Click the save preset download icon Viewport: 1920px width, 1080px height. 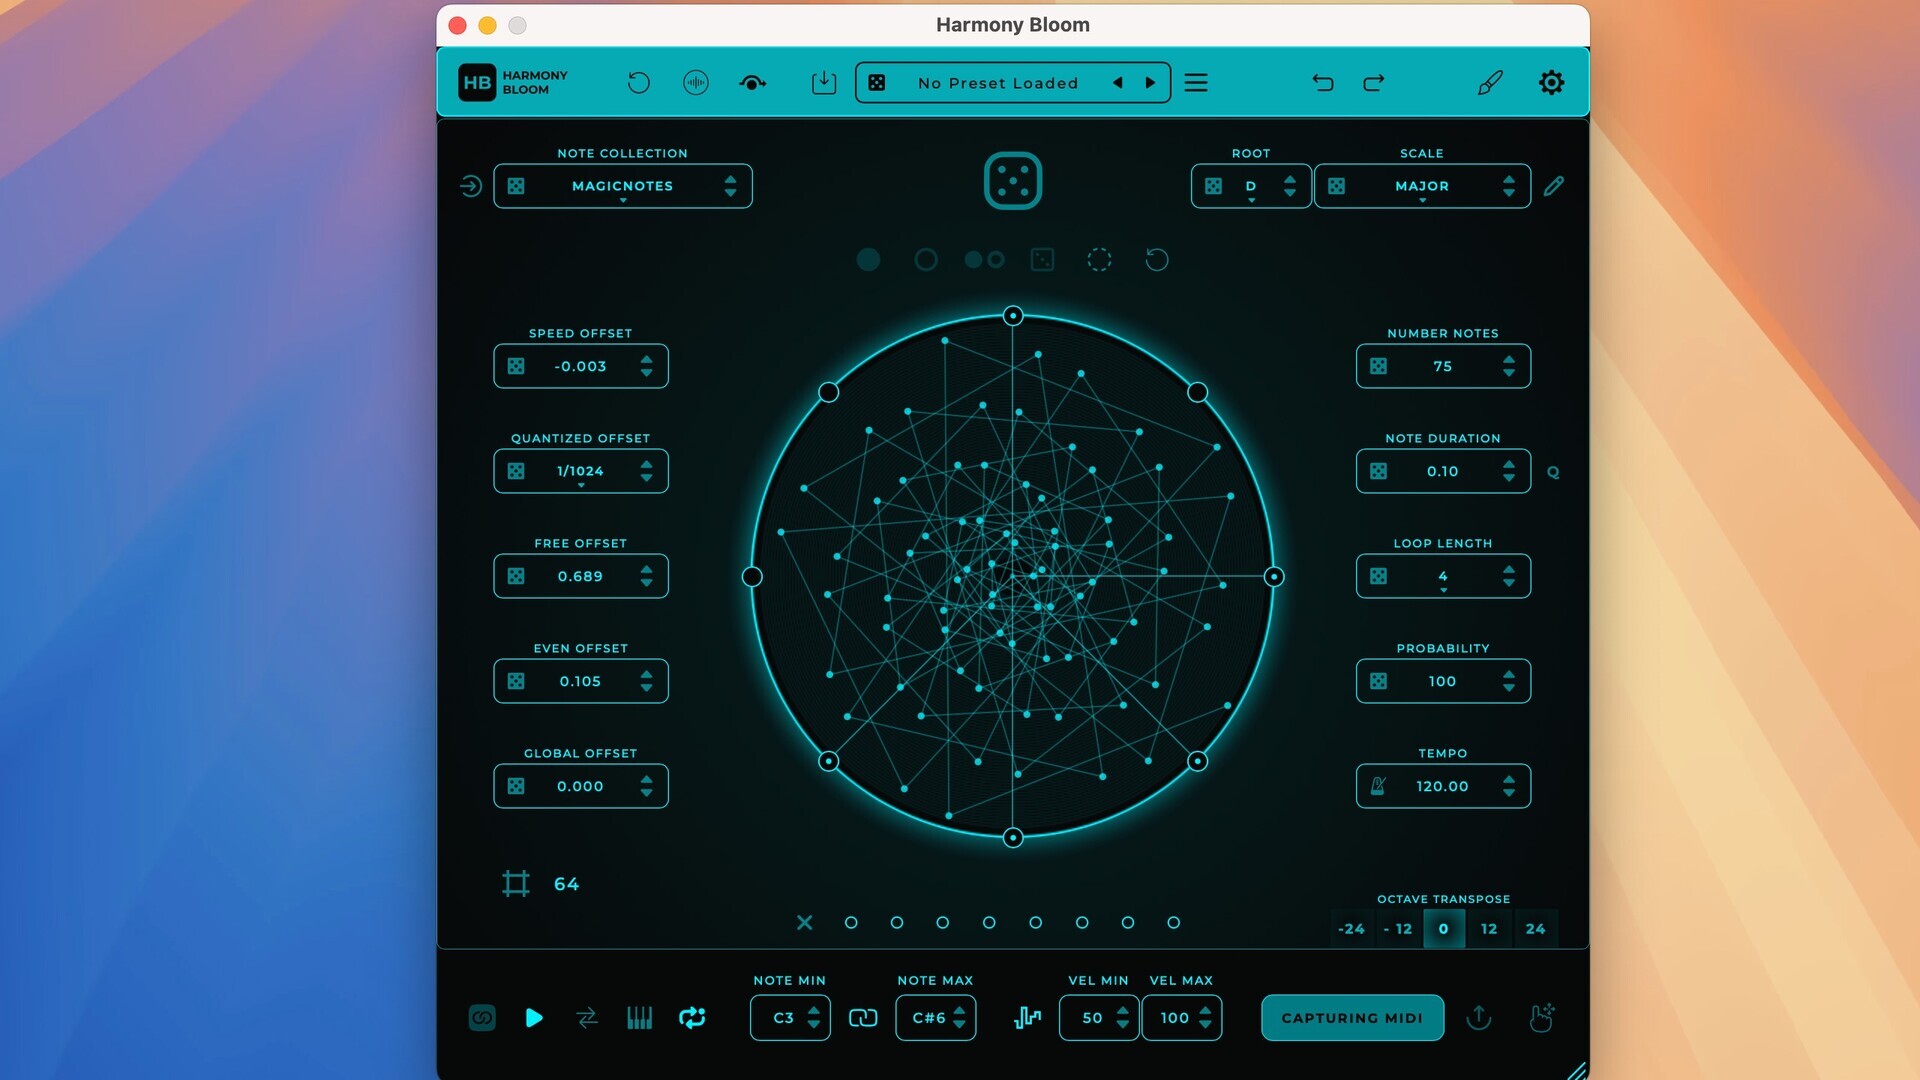pyautogui.click(x=824, y=83)
